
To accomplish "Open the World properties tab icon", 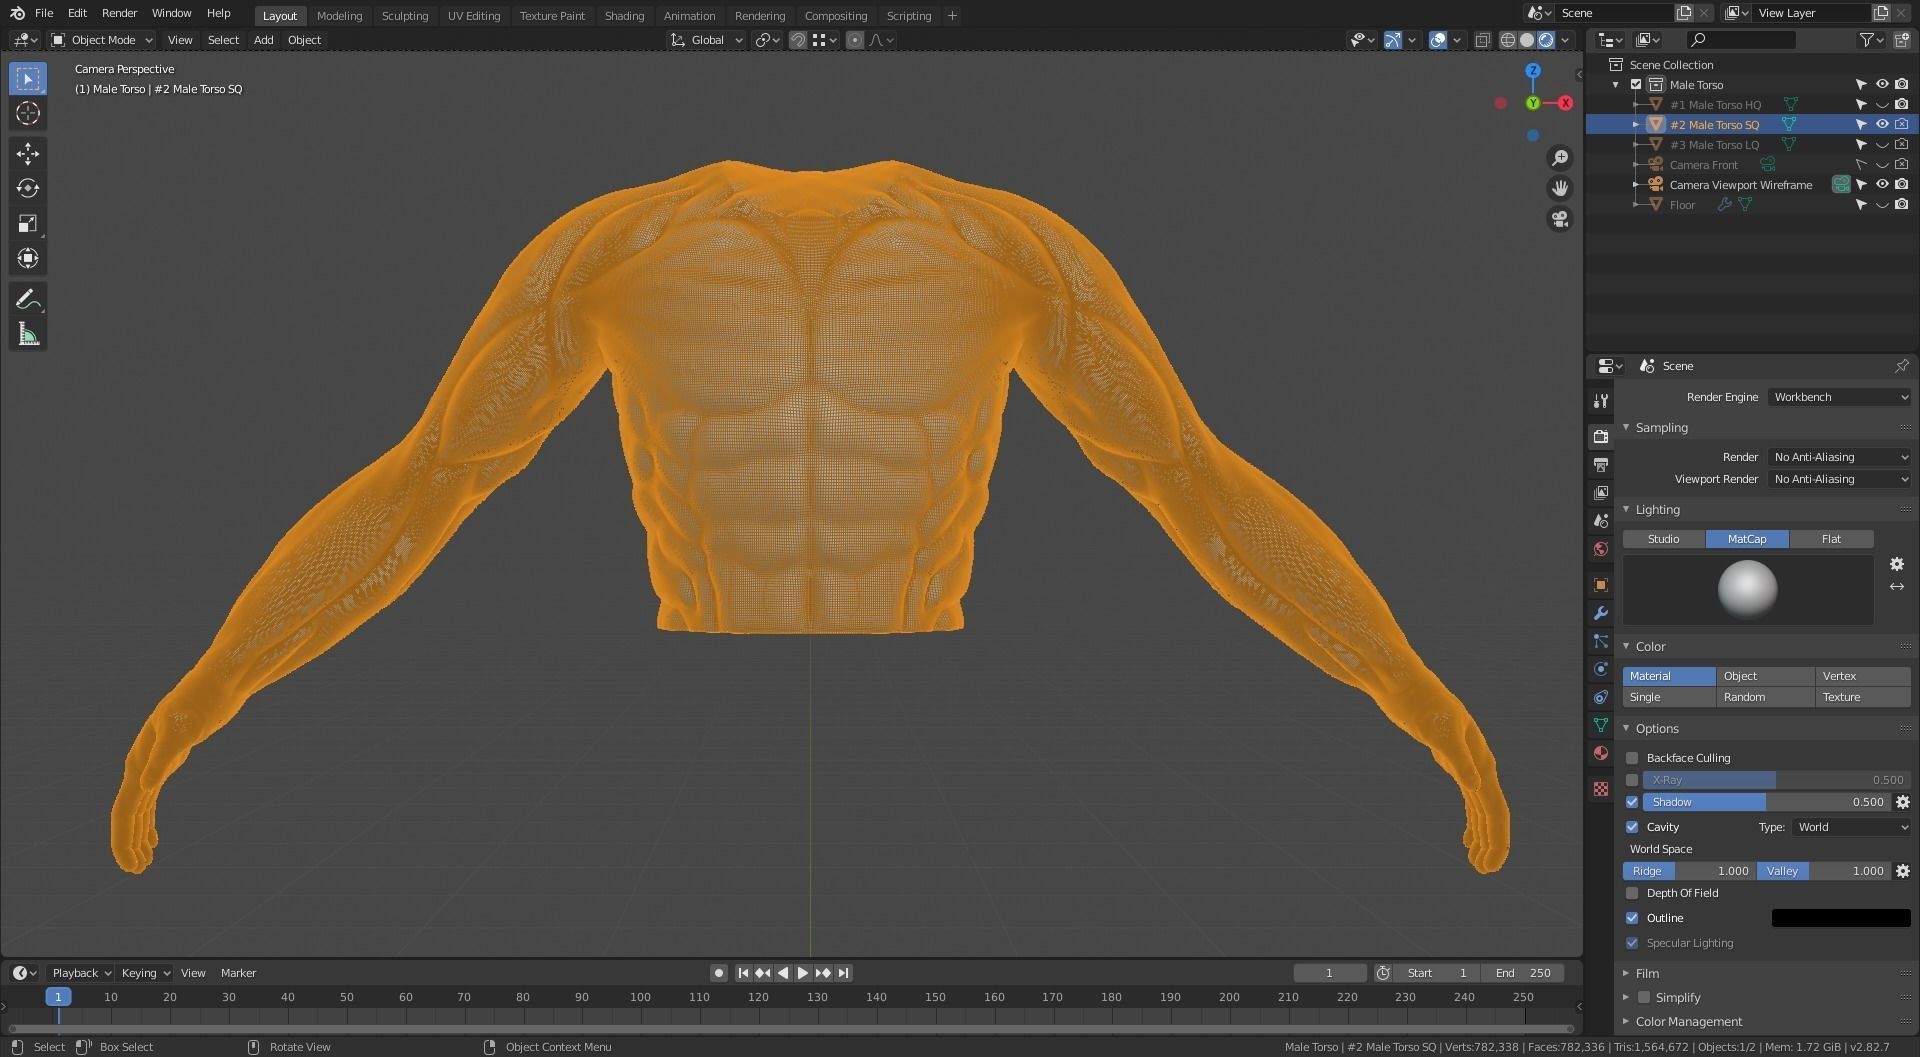I will (x=1601, y=549).
